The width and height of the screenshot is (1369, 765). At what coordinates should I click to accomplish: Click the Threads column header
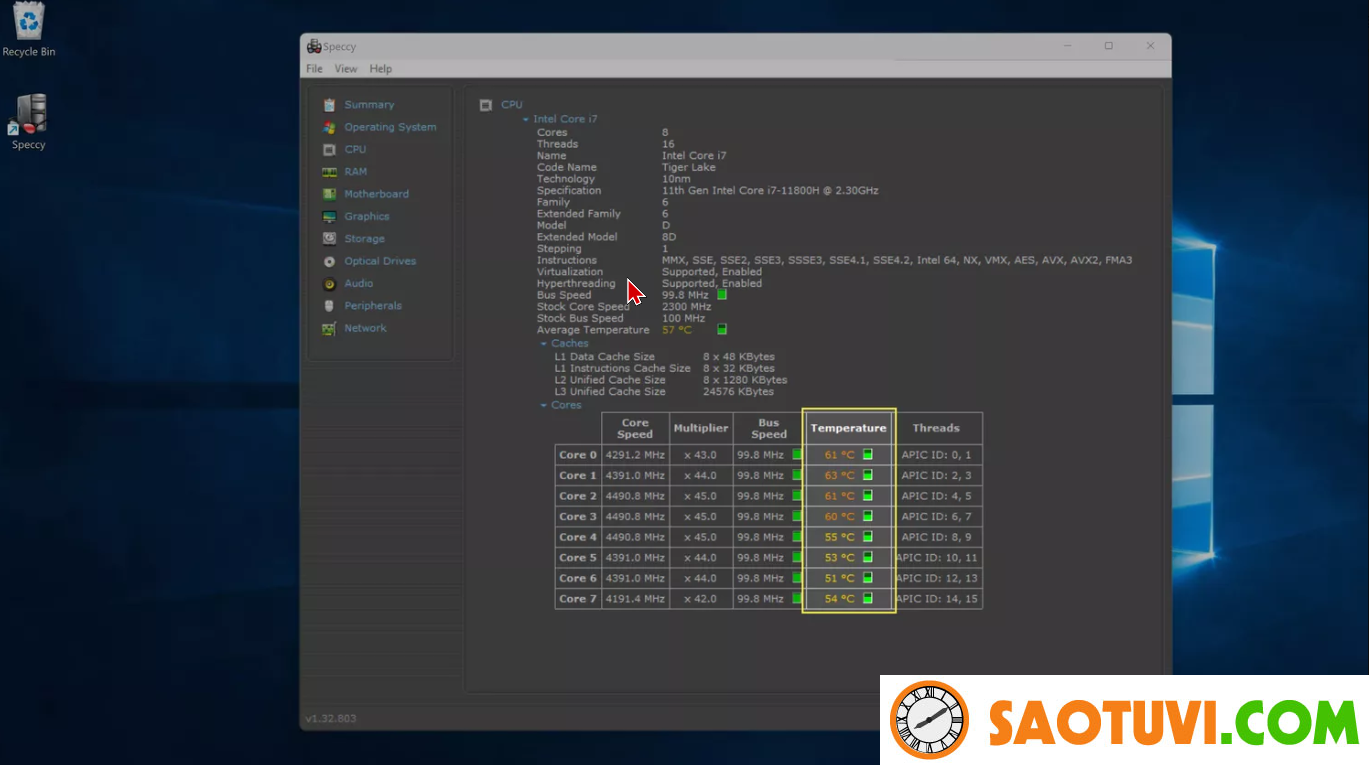[x=936, y=428]
